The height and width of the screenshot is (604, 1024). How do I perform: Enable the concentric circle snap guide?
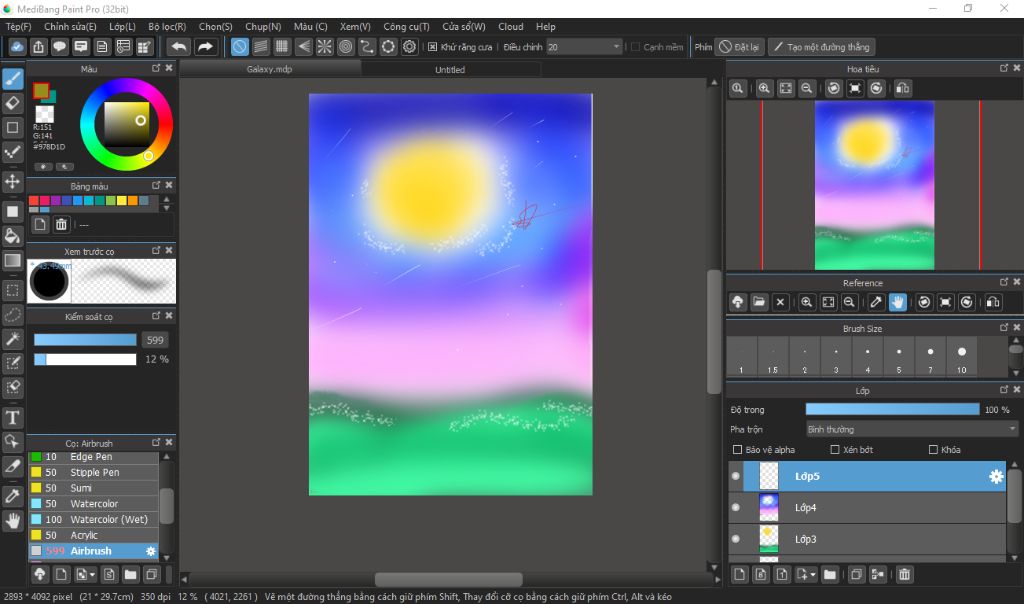pyautogui.click(x=345, y=47)
